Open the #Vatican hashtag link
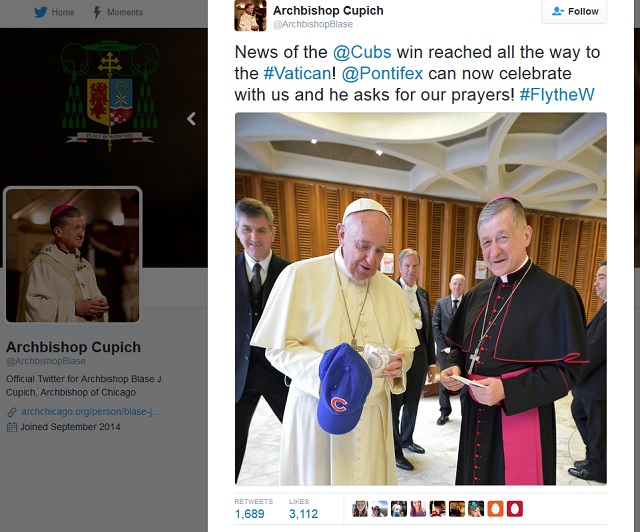 click(x=297, y=73)
